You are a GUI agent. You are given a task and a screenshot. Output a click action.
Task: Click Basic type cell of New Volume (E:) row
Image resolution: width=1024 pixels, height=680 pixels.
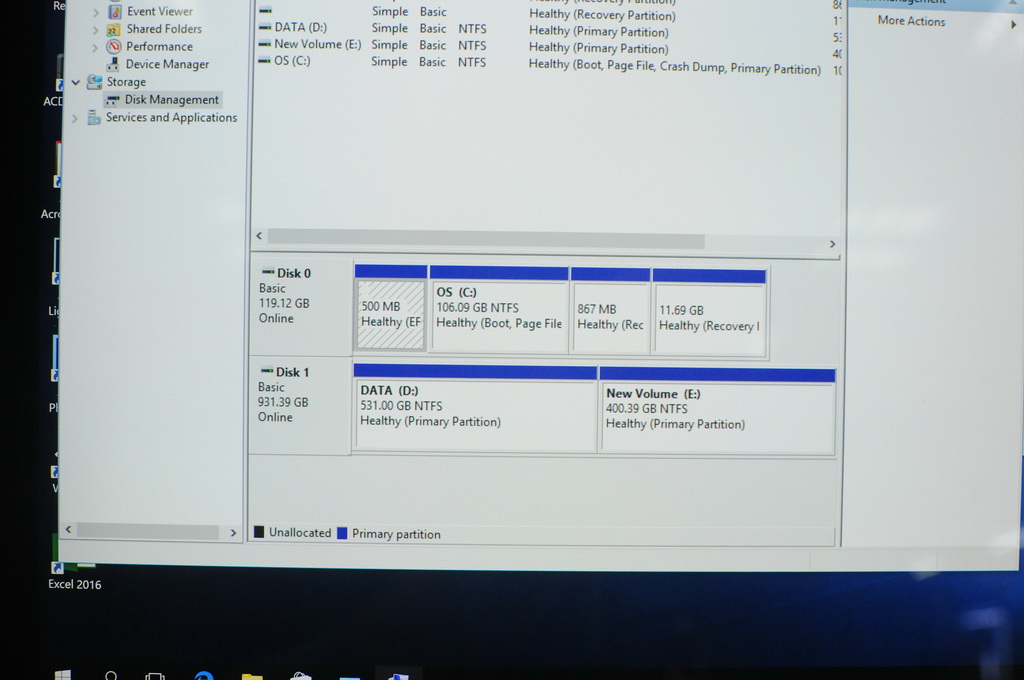[x=432, y=45]
